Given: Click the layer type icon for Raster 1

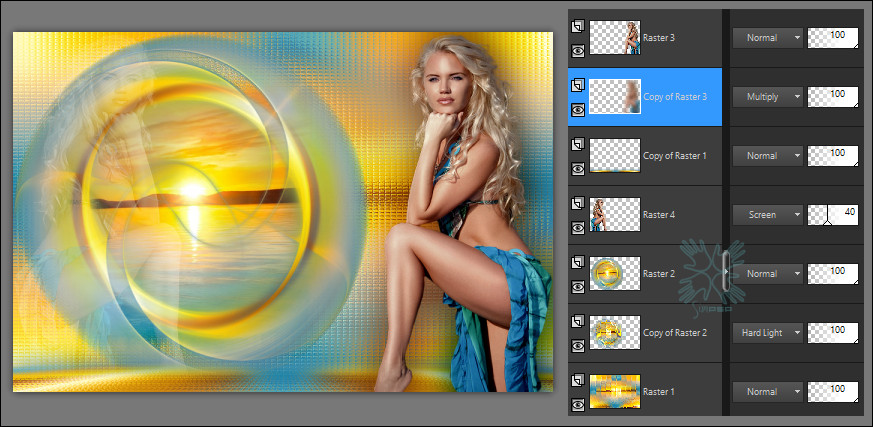Looking at the screenshot, I should click(577, 381).
